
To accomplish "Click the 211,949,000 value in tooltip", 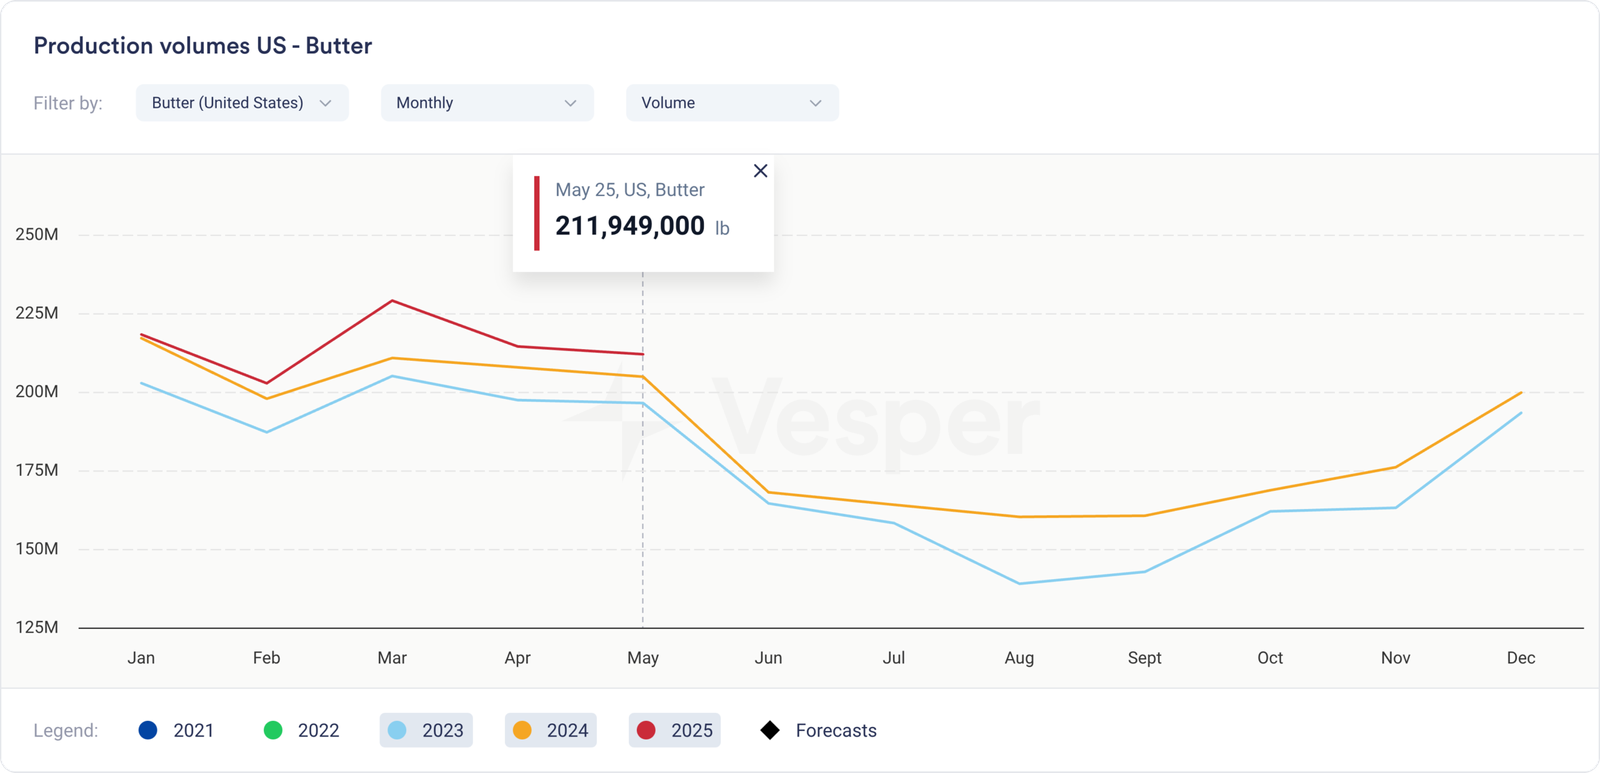I will click(x=630, y=226).
